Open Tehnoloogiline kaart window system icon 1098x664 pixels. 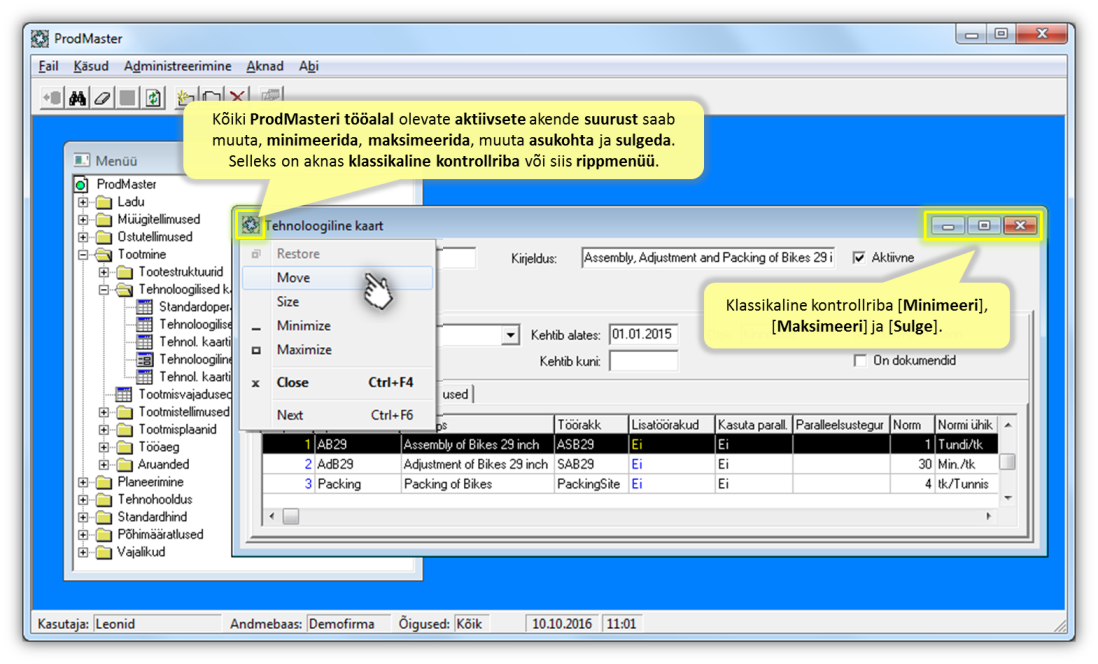(x=250, y=226)
